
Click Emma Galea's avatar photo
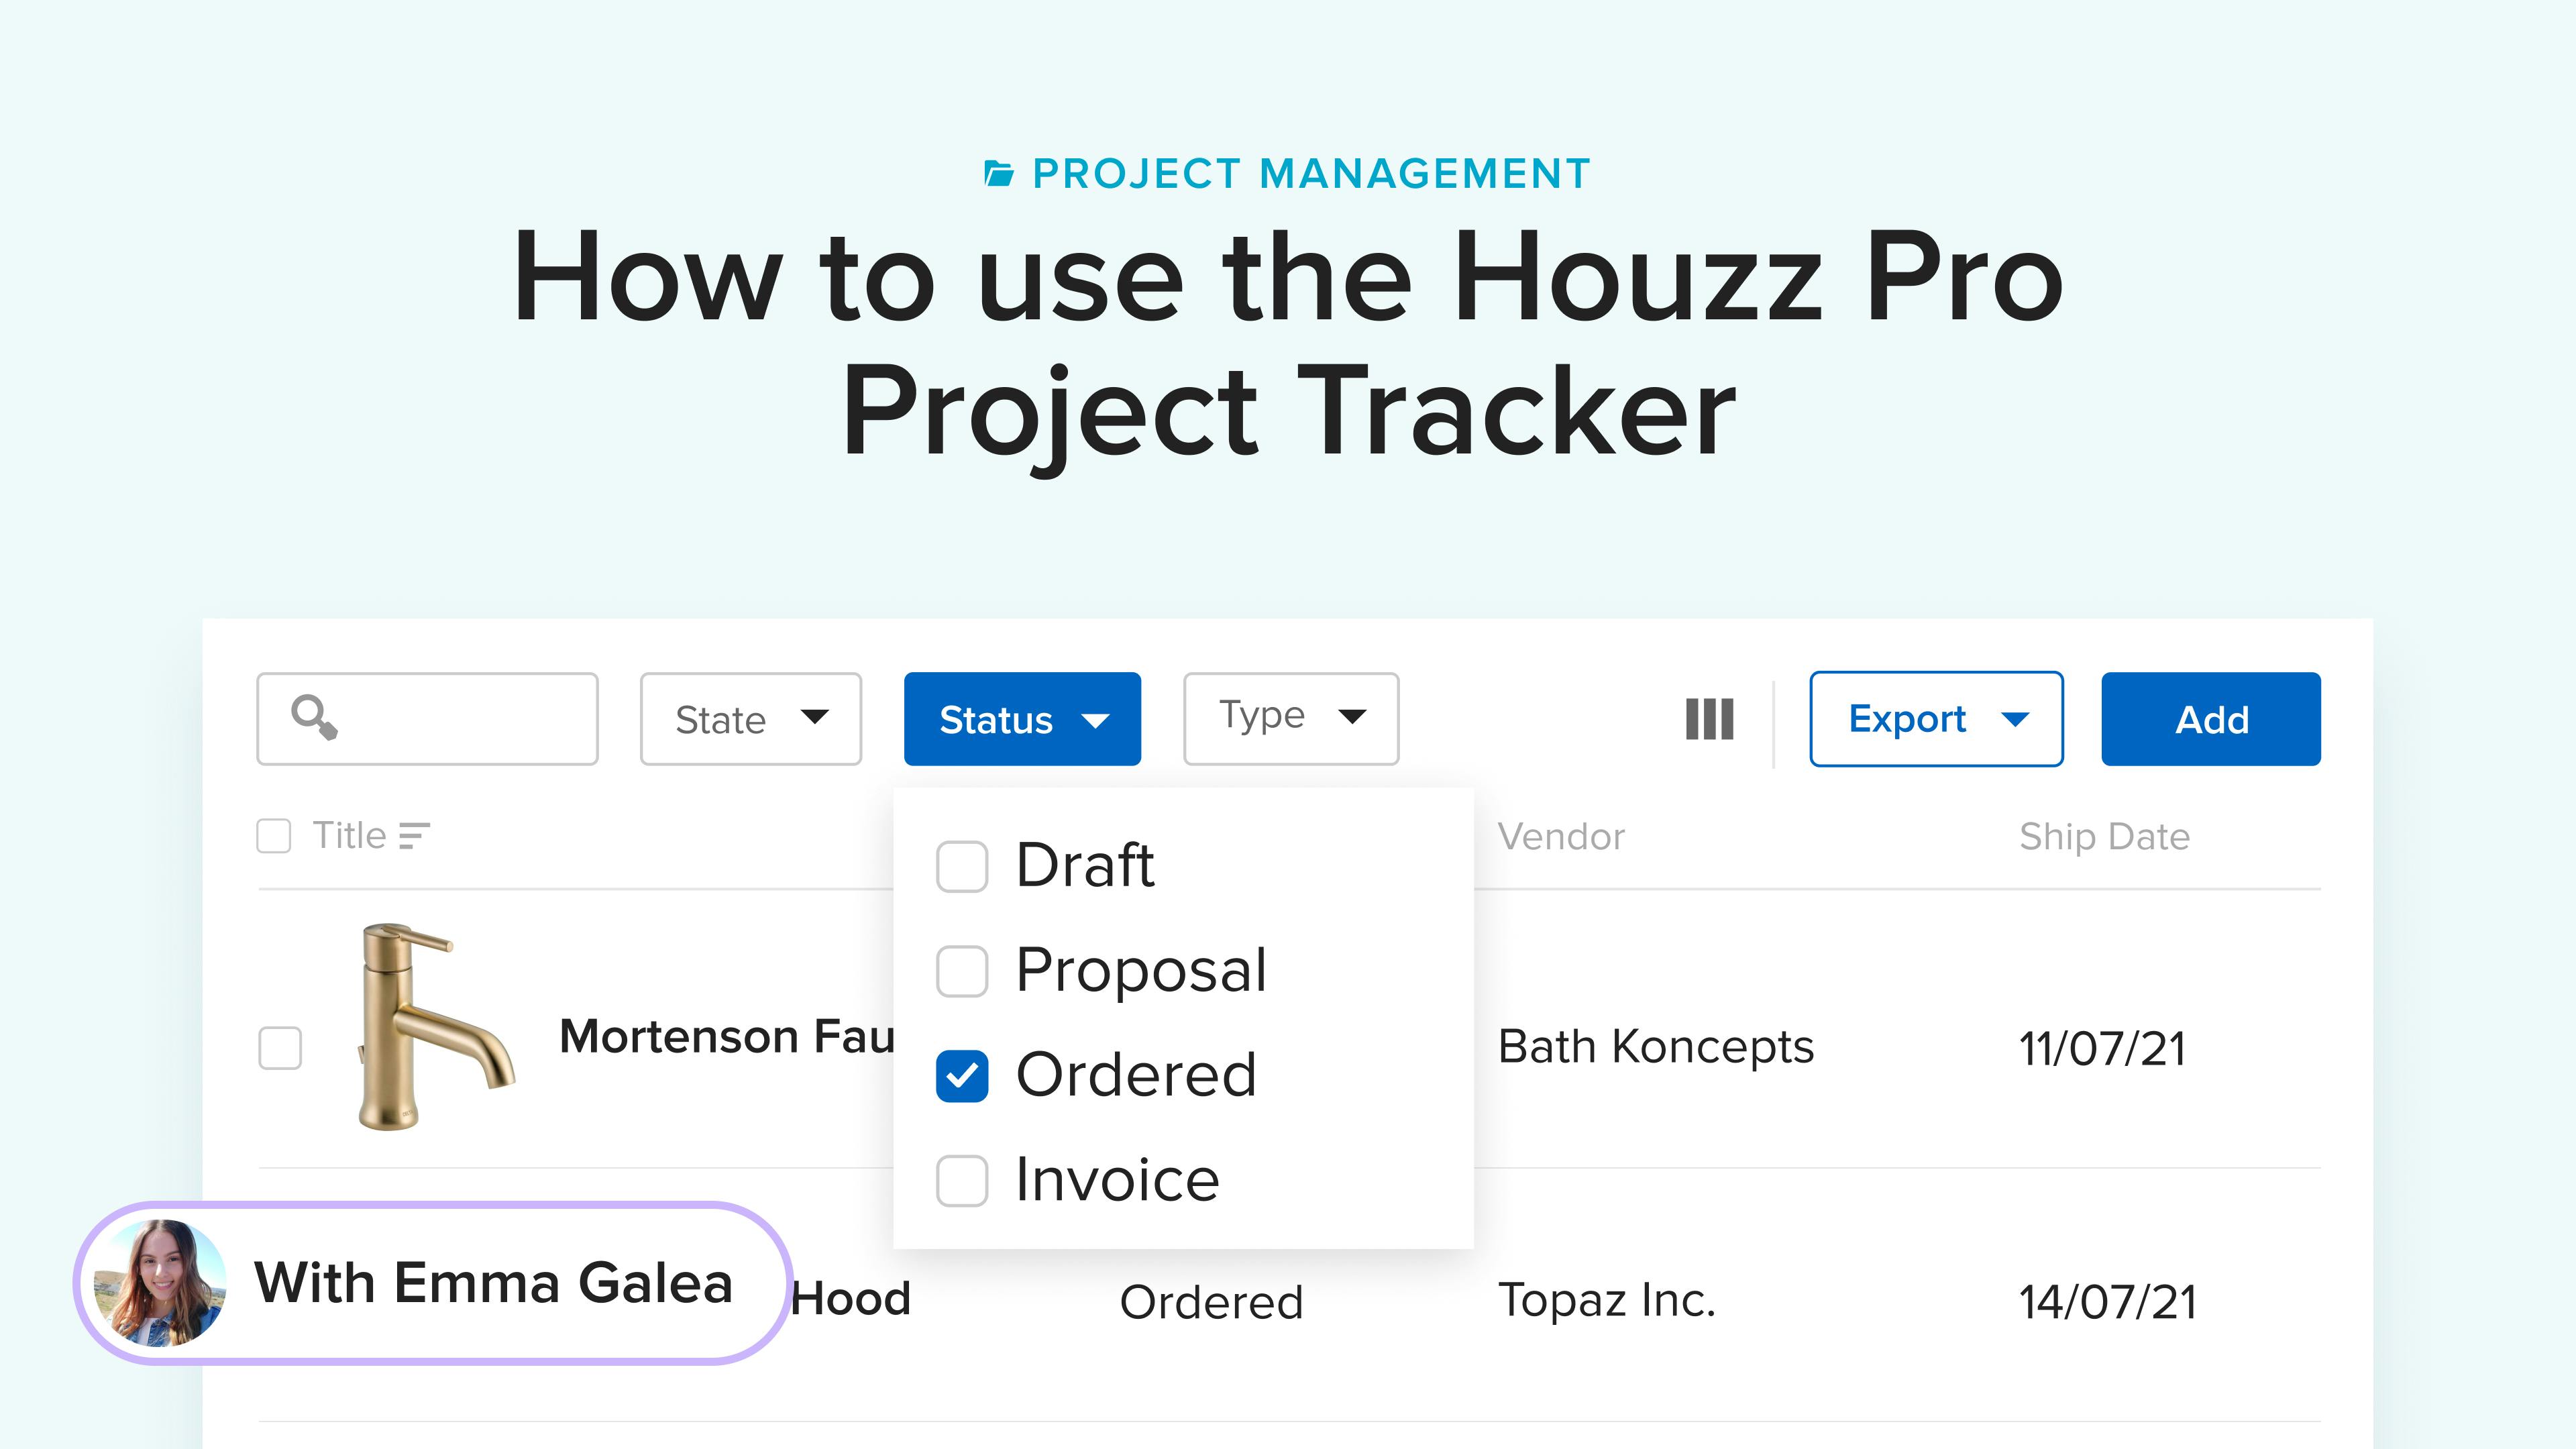tap(160, 1283)
